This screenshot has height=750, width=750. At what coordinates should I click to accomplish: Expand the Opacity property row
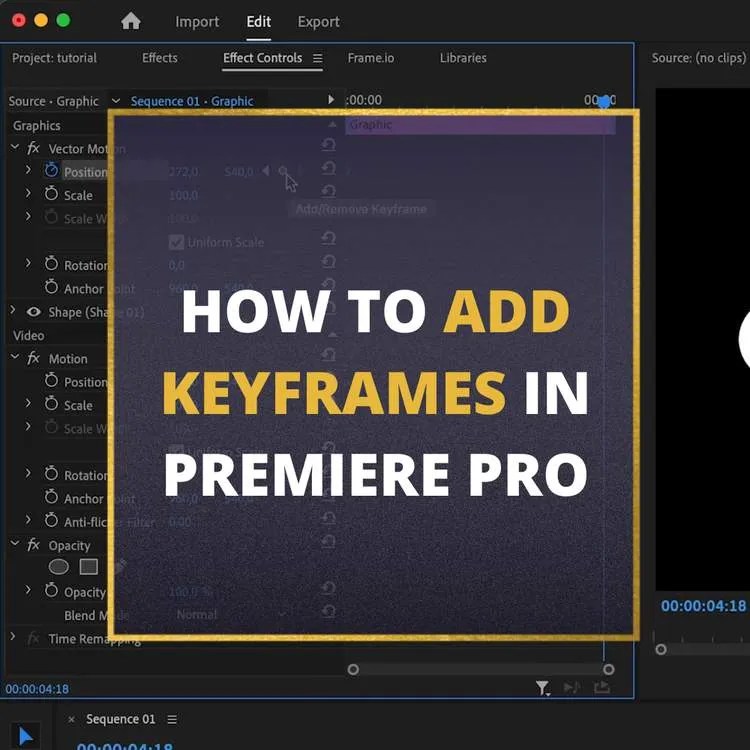[28, 590]
